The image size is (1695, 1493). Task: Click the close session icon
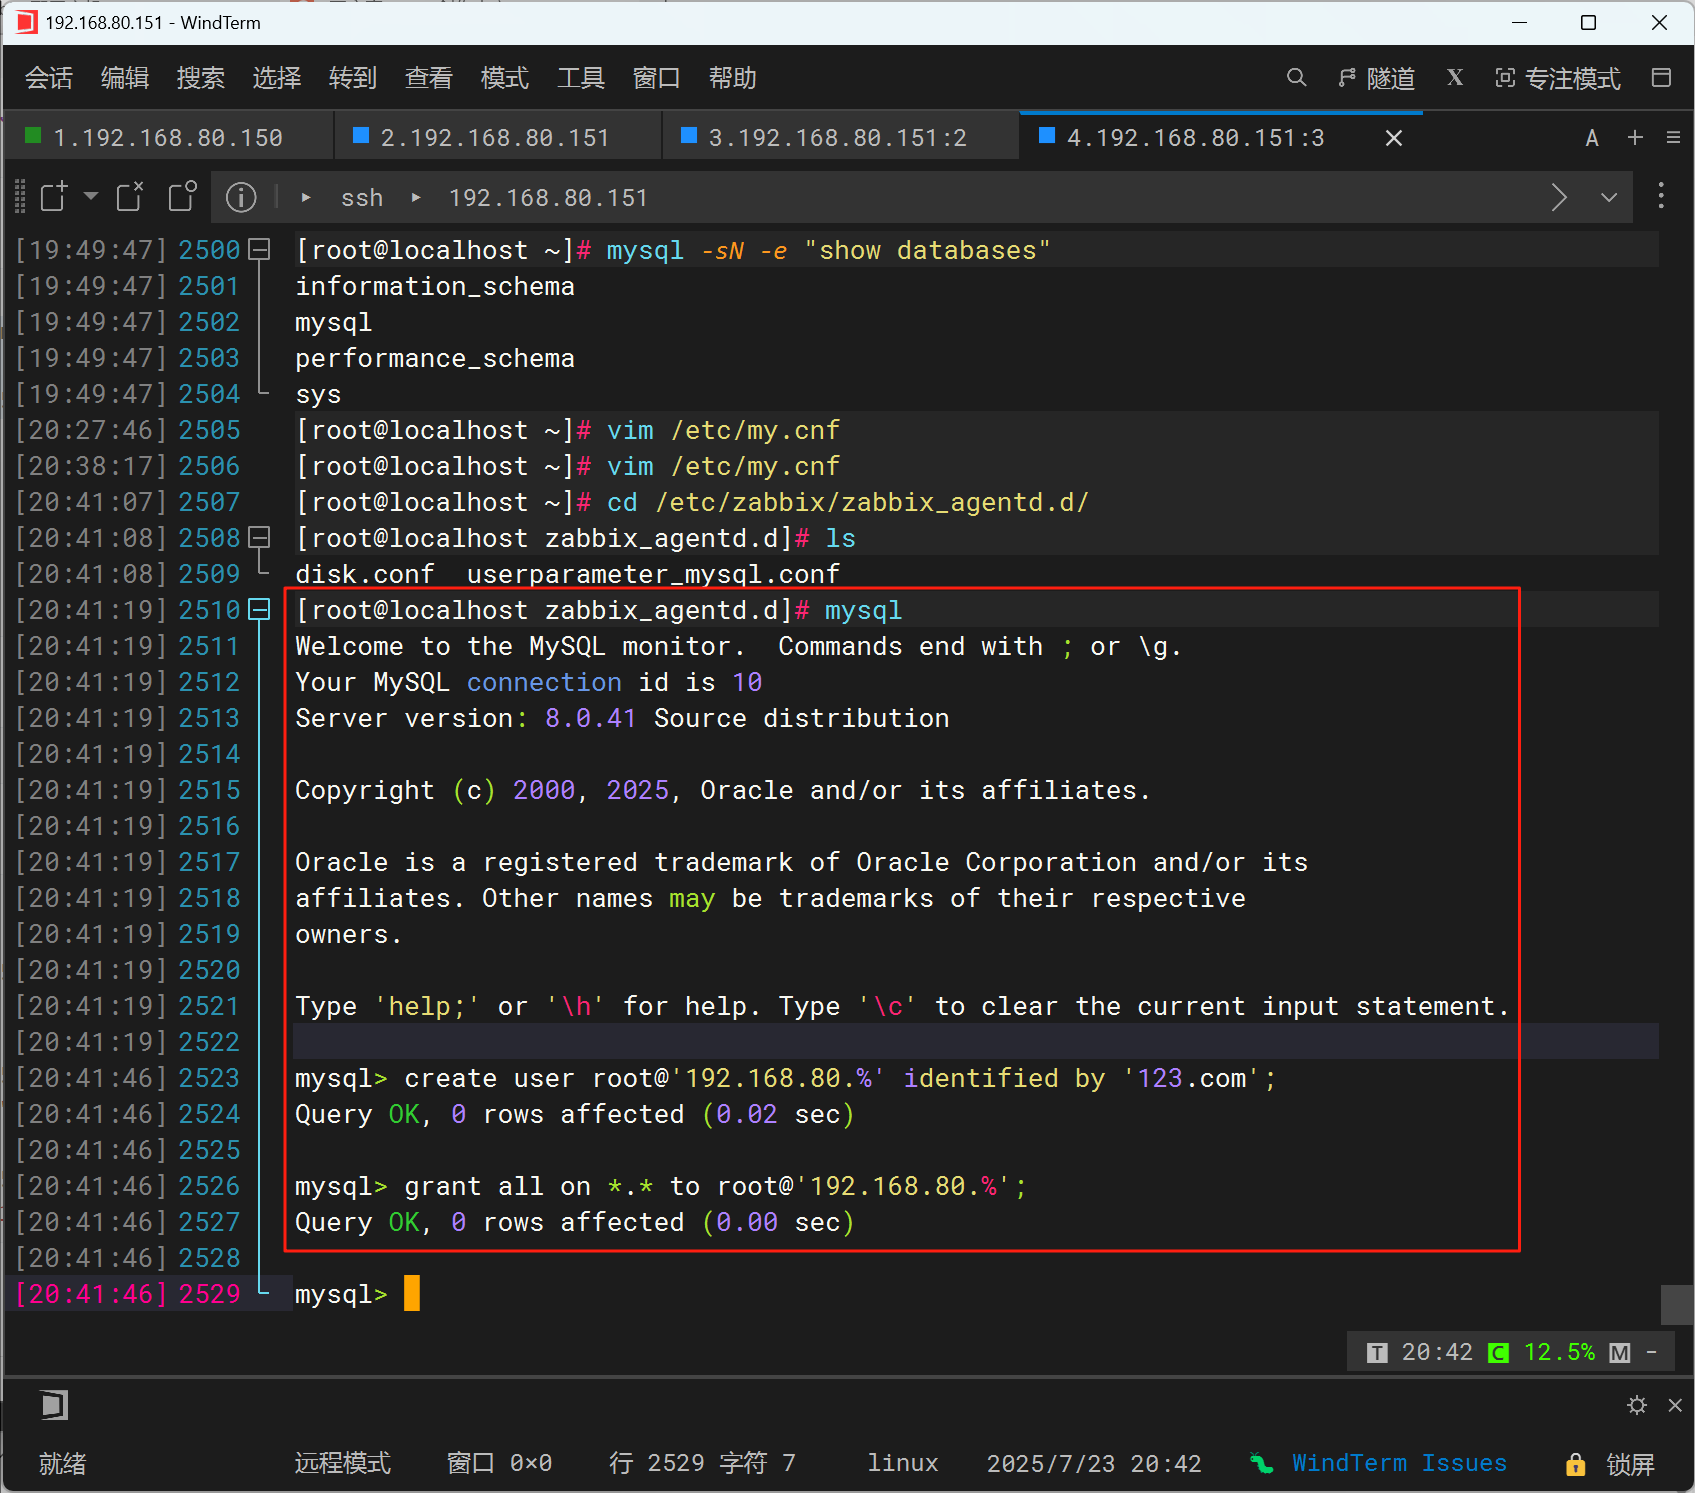point(130,196)
